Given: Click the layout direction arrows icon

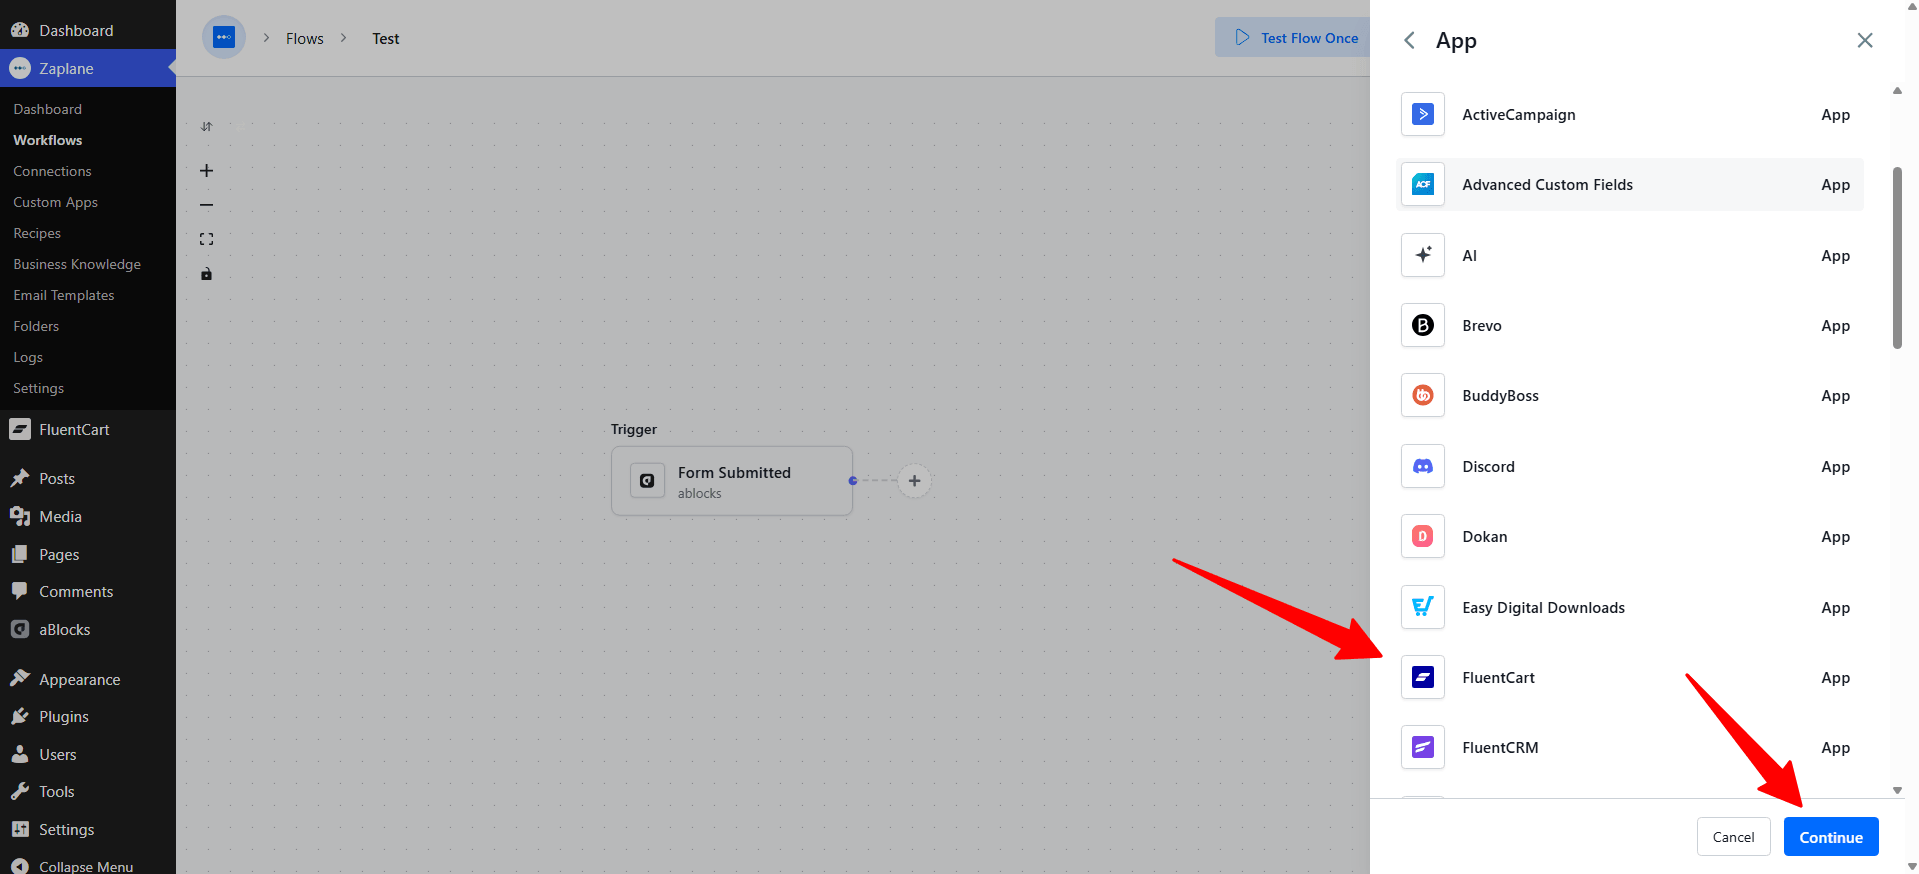Looking at the screenshot, I should point(206,127).
